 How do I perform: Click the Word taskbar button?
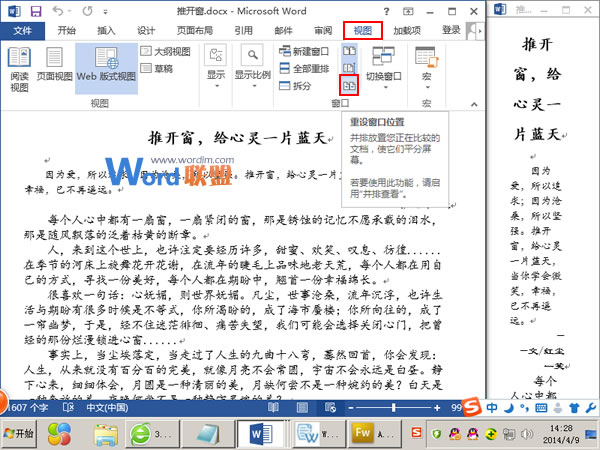click(x=261, y=434)
